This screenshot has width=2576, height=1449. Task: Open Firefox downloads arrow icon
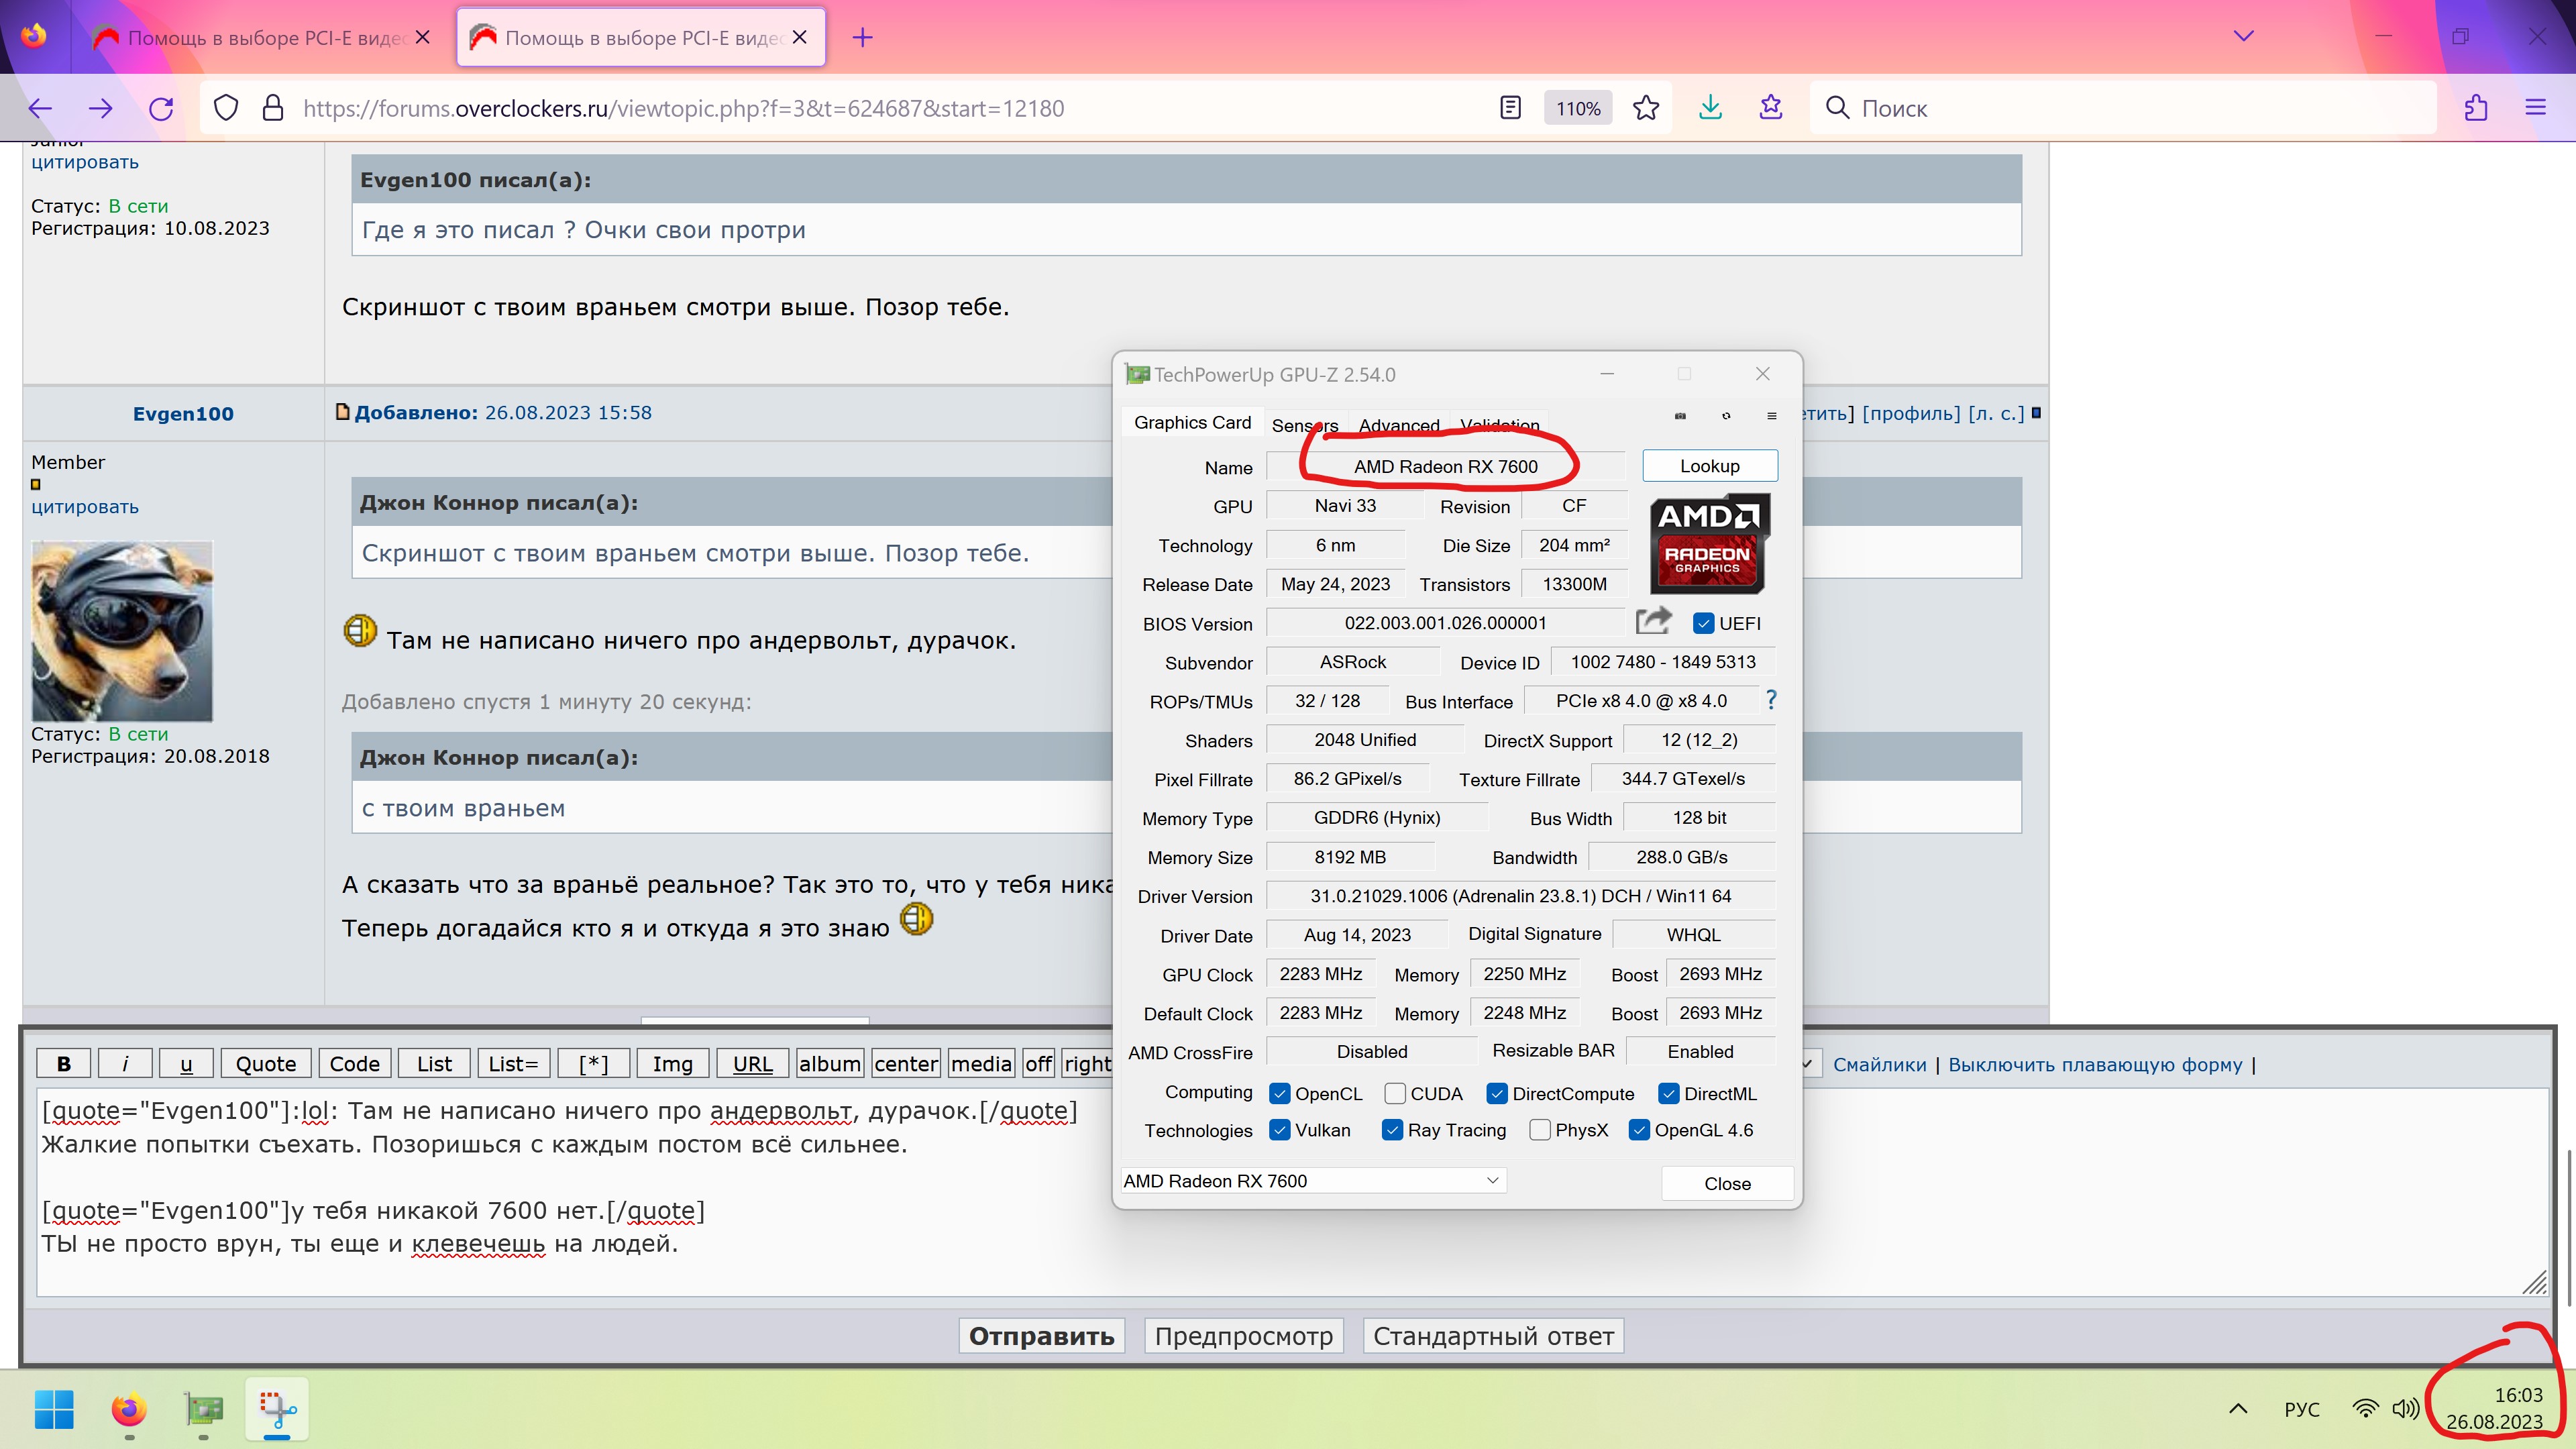tap(1710, 108)
